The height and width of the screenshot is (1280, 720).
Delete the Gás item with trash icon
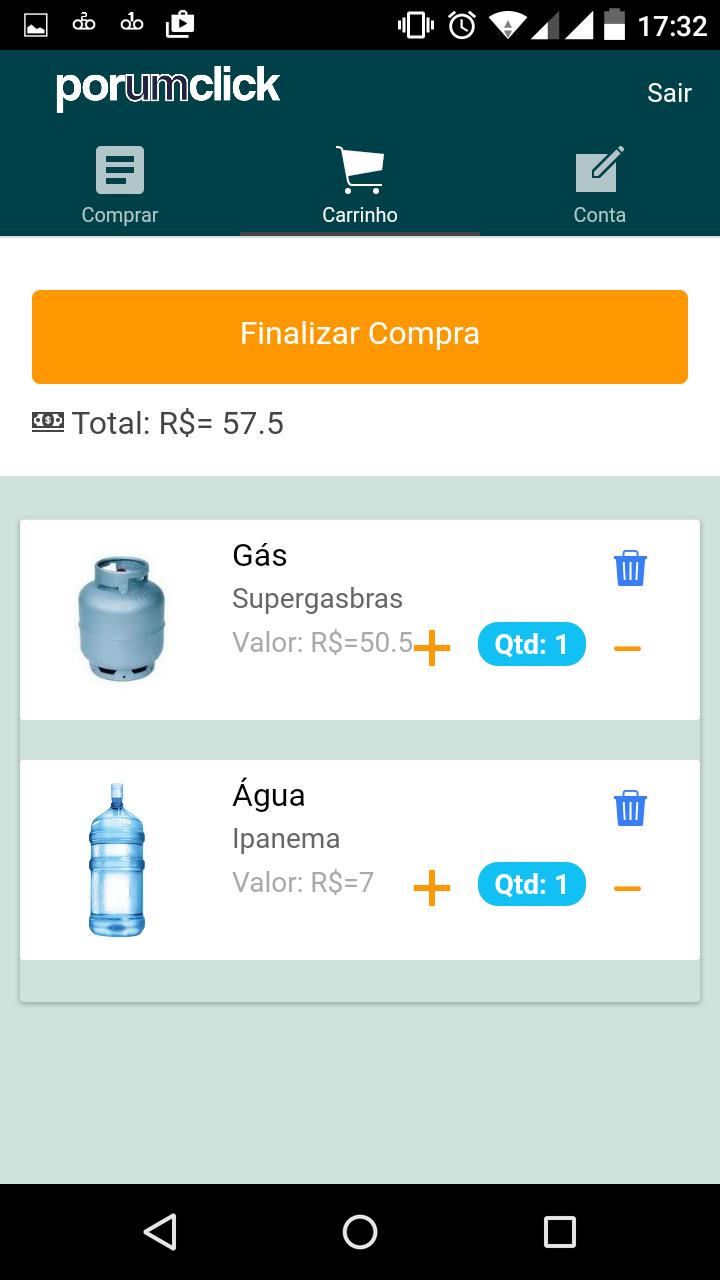point(630,568)
